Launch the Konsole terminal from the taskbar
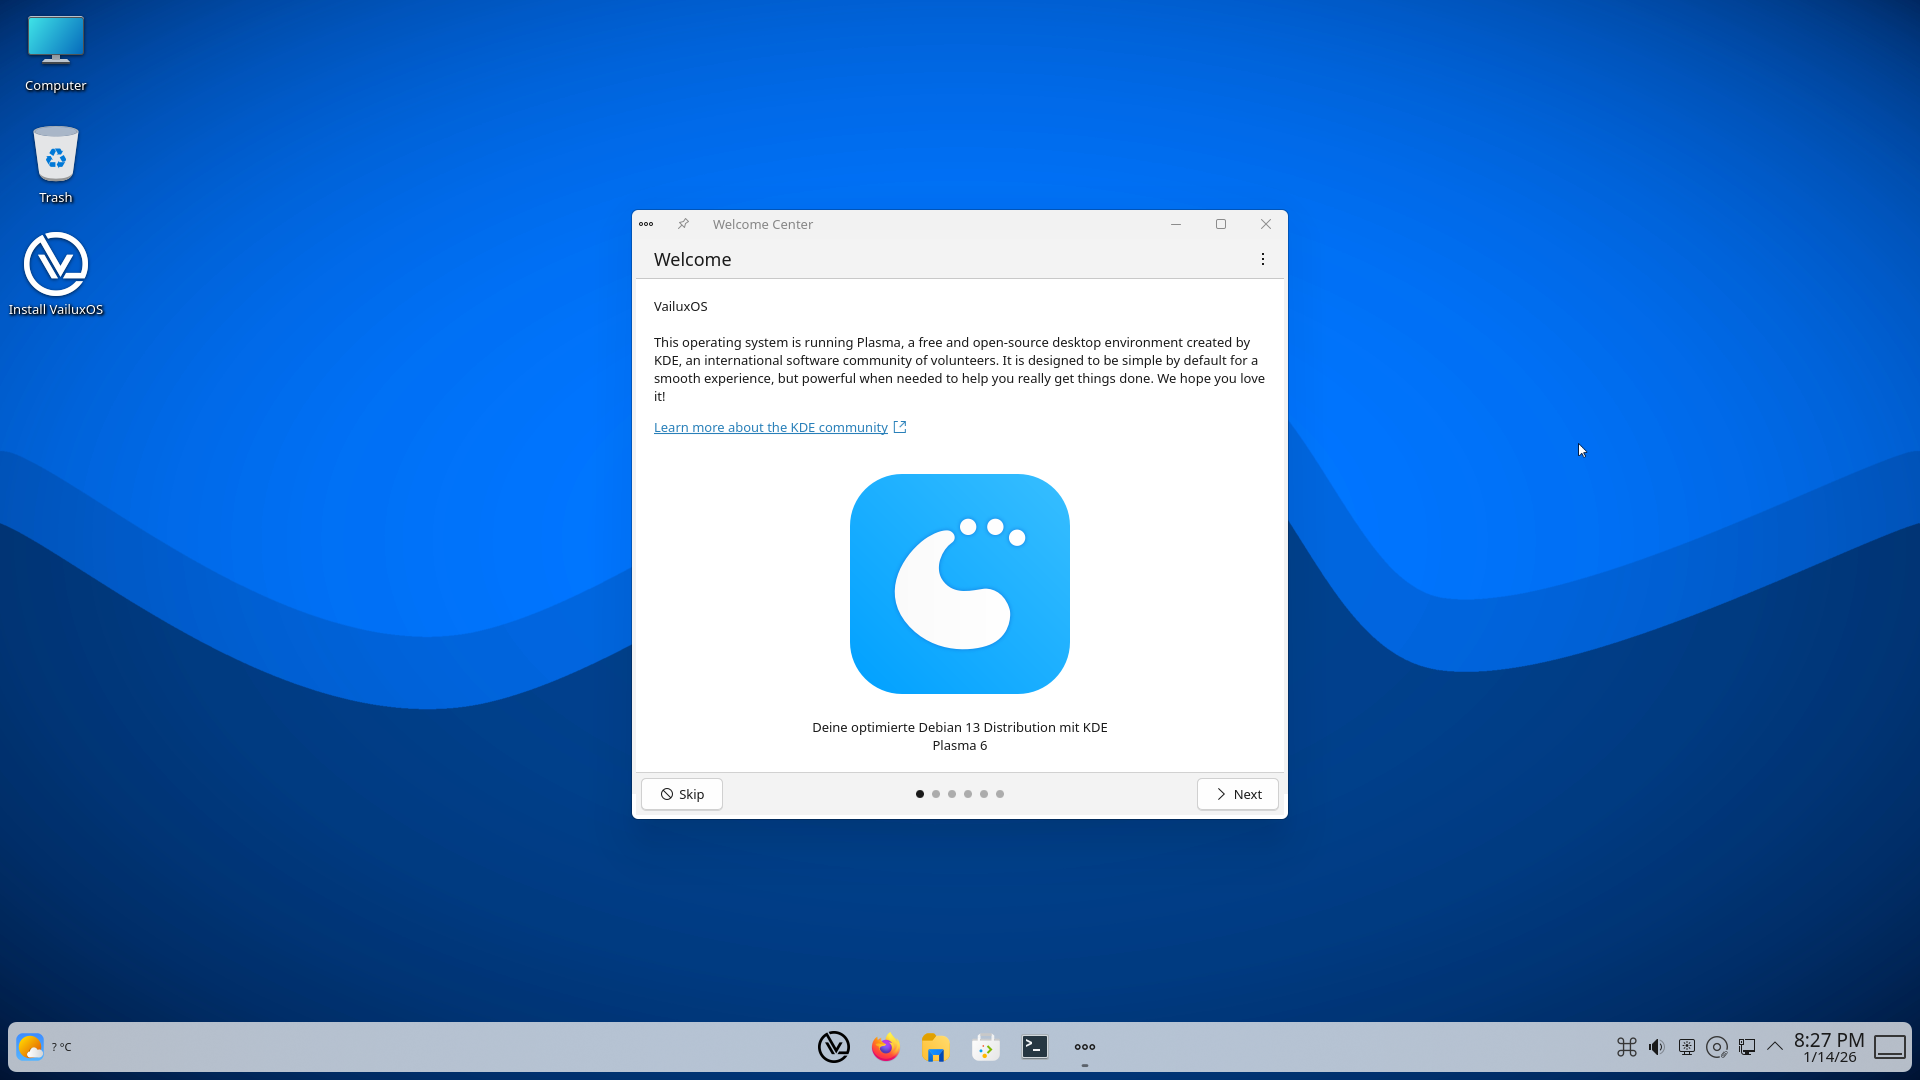The height and width of the screenshot is (1080, 1920). tap(1035, 1047)
